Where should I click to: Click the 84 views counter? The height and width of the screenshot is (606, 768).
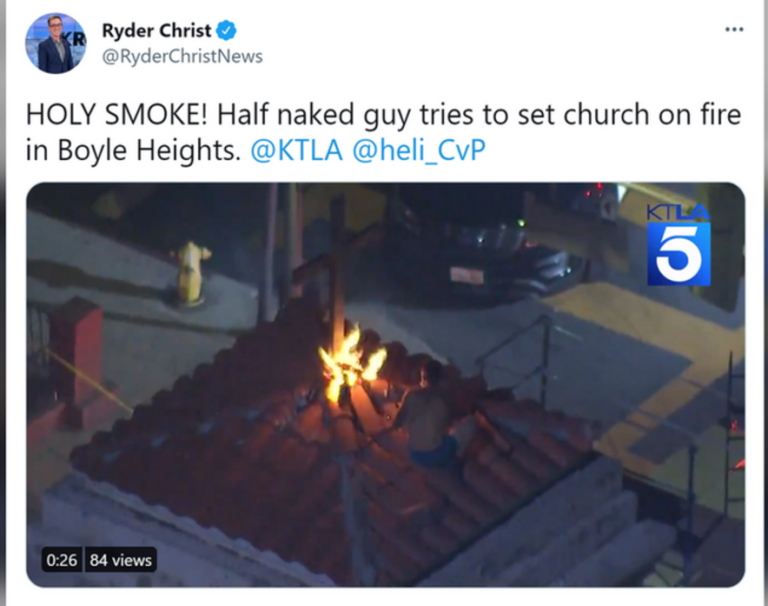click(x=120, y=560)
